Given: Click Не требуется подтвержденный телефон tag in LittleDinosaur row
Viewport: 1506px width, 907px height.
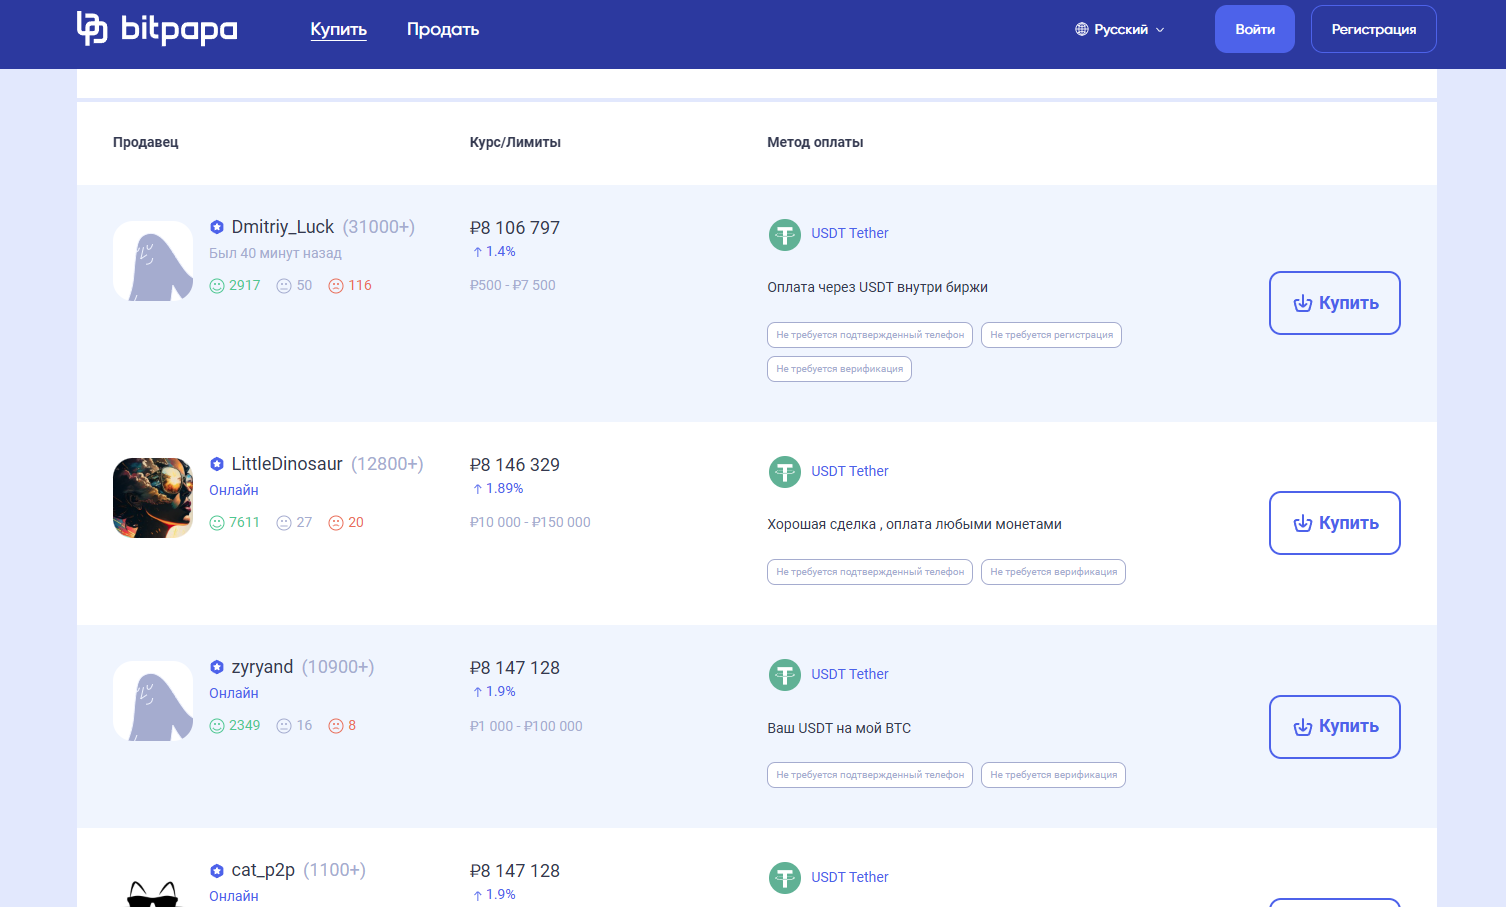Looking at the screenshot, I should point(870,572).
